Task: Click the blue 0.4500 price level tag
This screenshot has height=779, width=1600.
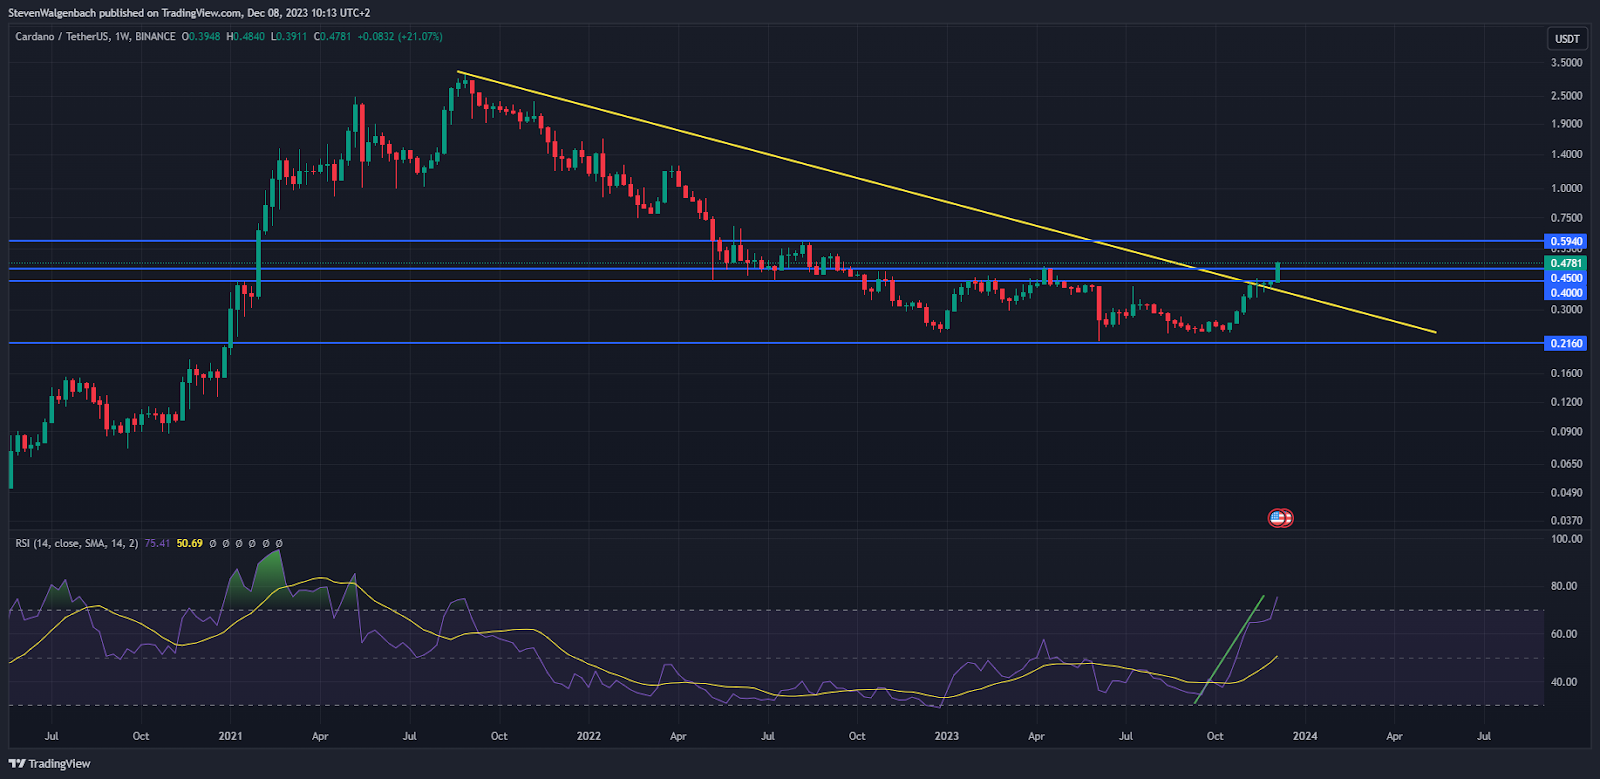Action: point(1566,278)
